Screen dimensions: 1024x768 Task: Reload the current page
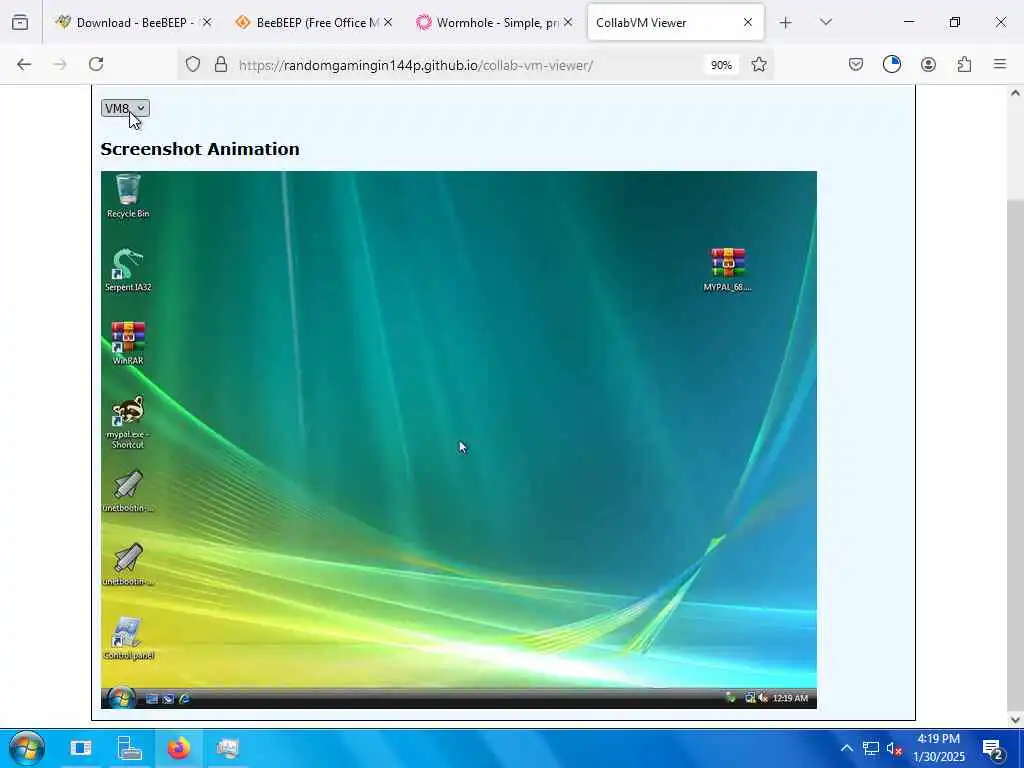tap(96, 64)
